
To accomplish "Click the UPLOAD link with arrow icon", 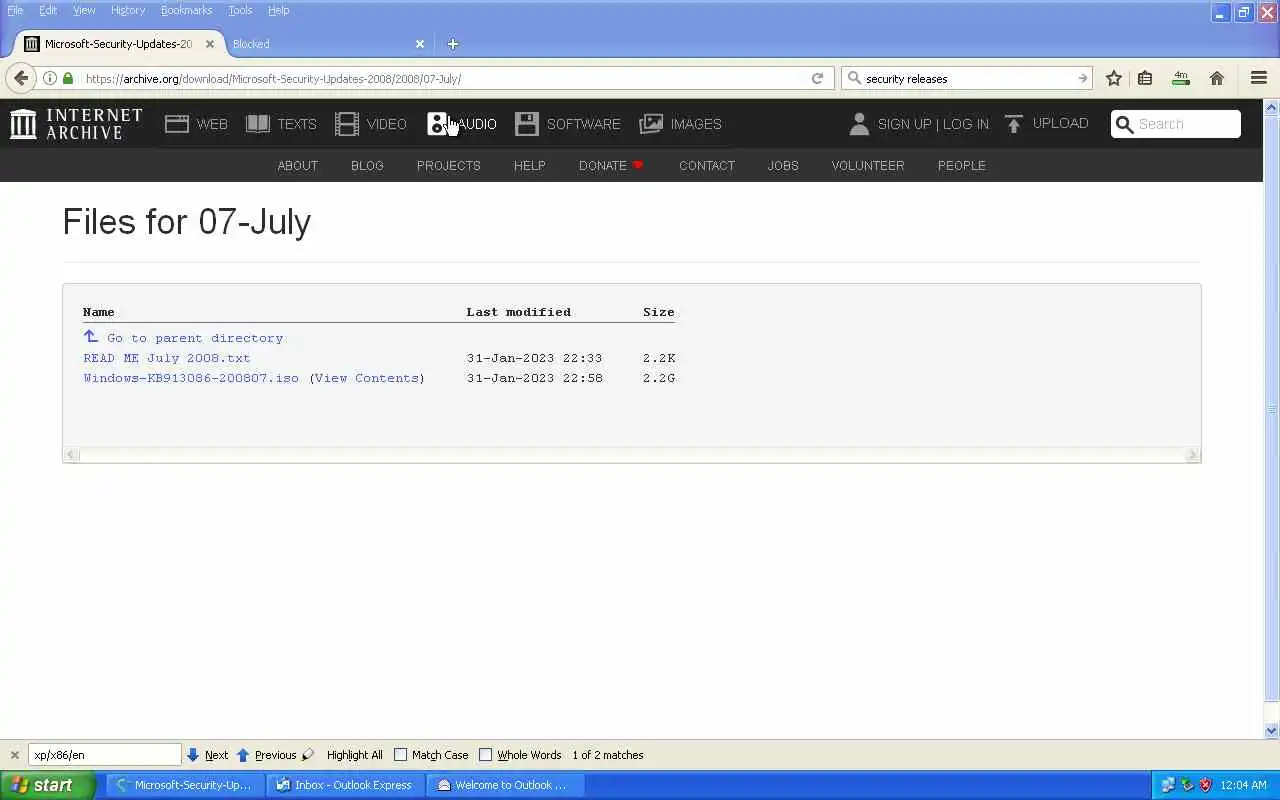I will tap(1047, 124).
